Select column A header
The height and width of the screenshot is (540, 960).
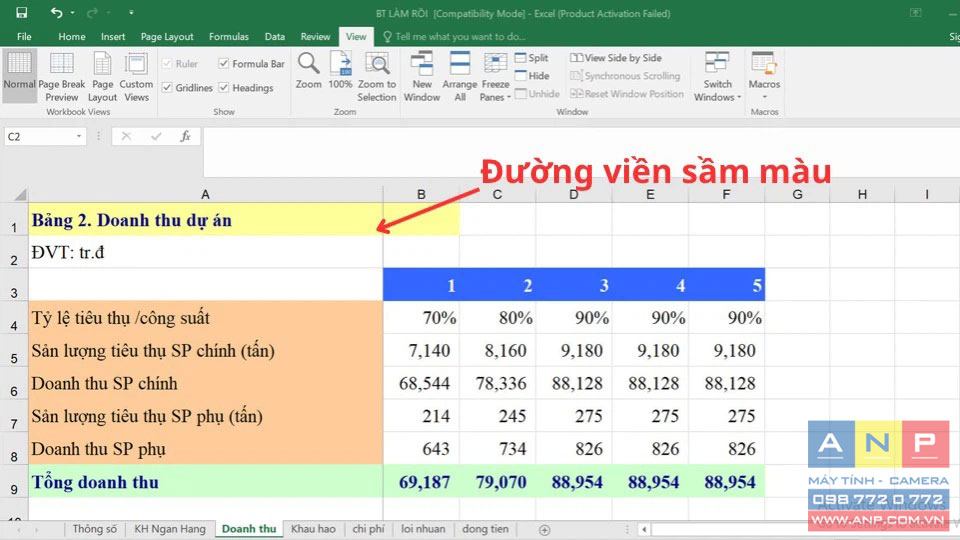tap(205, 194)
